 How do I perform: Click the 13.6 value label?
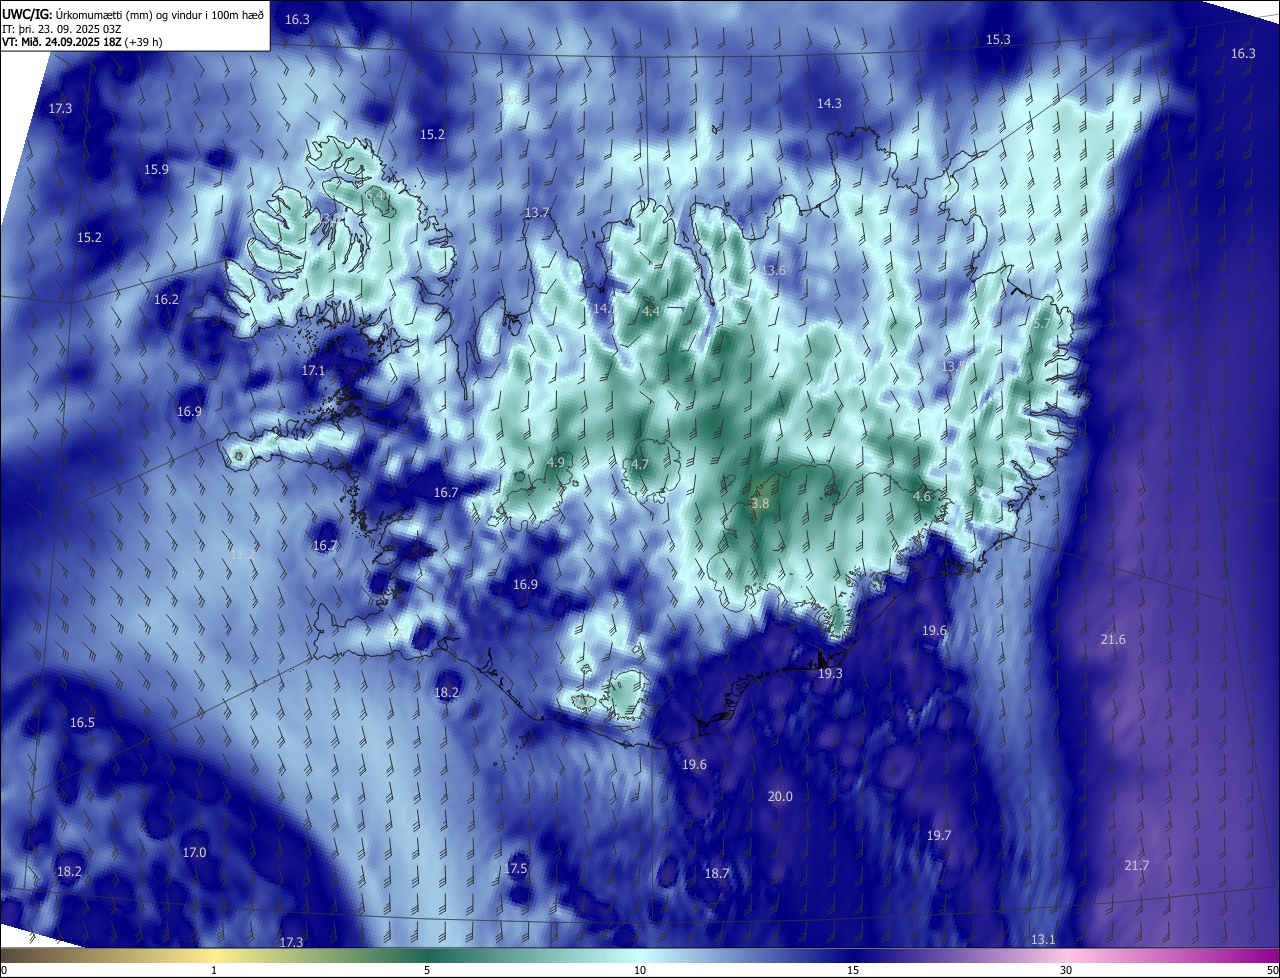[773, 270]
